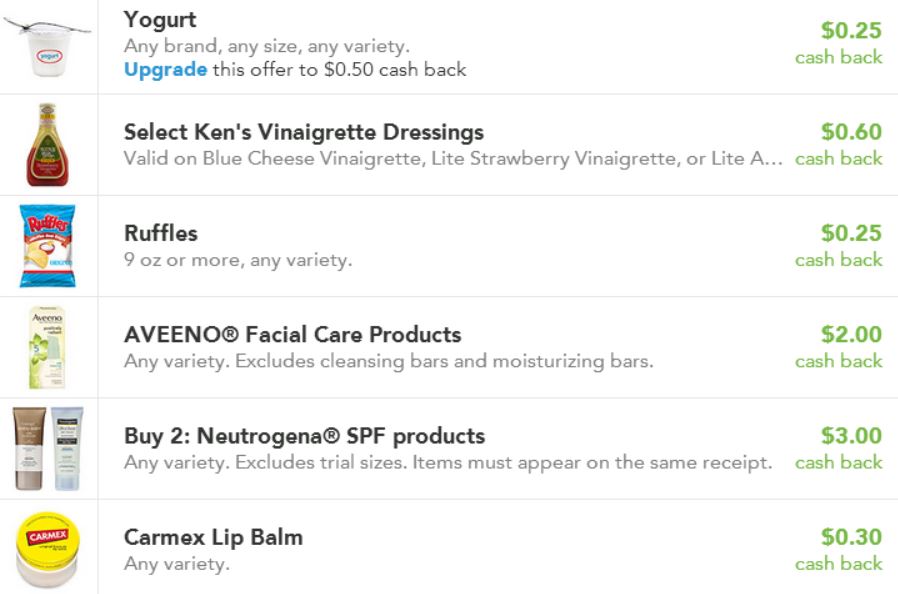
Task: Click Ken's dressing truncated description text
Action: tap(453, 159)
